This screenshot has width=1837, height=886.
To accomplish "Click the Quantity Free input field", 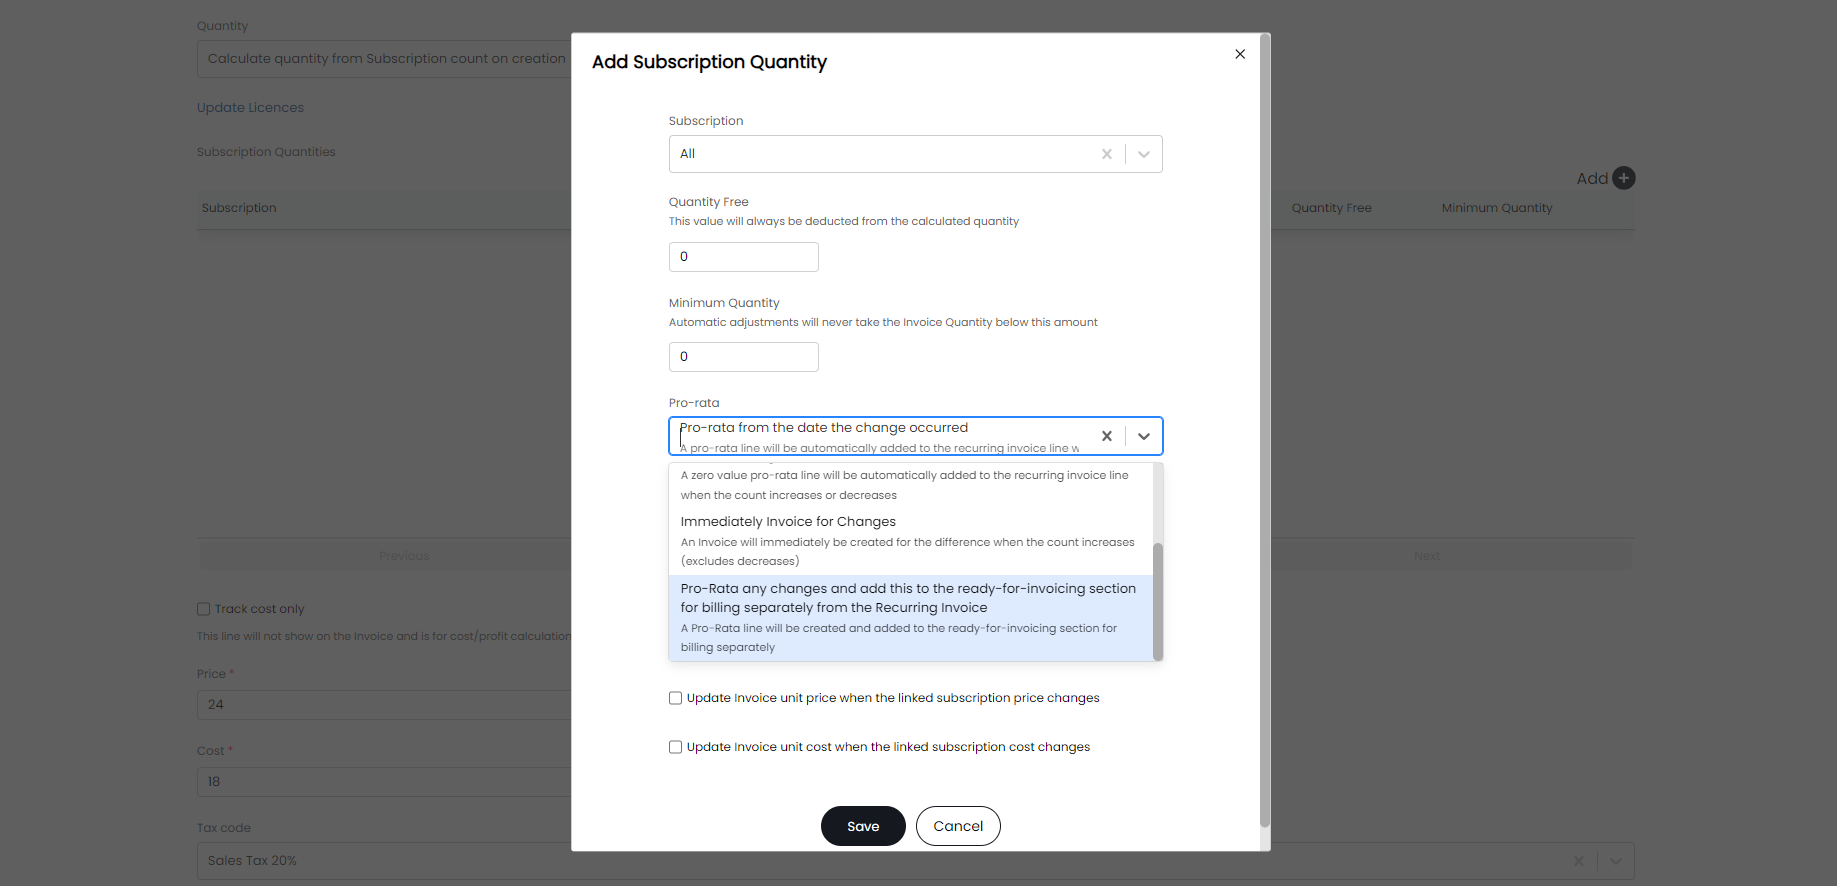I will coord(744,257).
